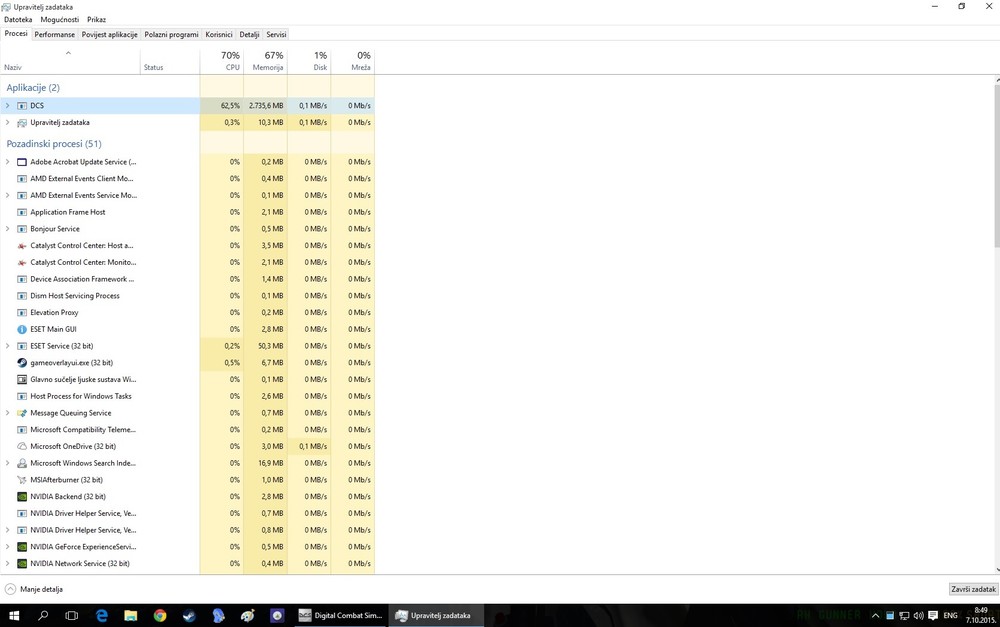Click the gameoverlayui.exe Steam icon
Screen dimensions: 1000x627
pos(22,363)
